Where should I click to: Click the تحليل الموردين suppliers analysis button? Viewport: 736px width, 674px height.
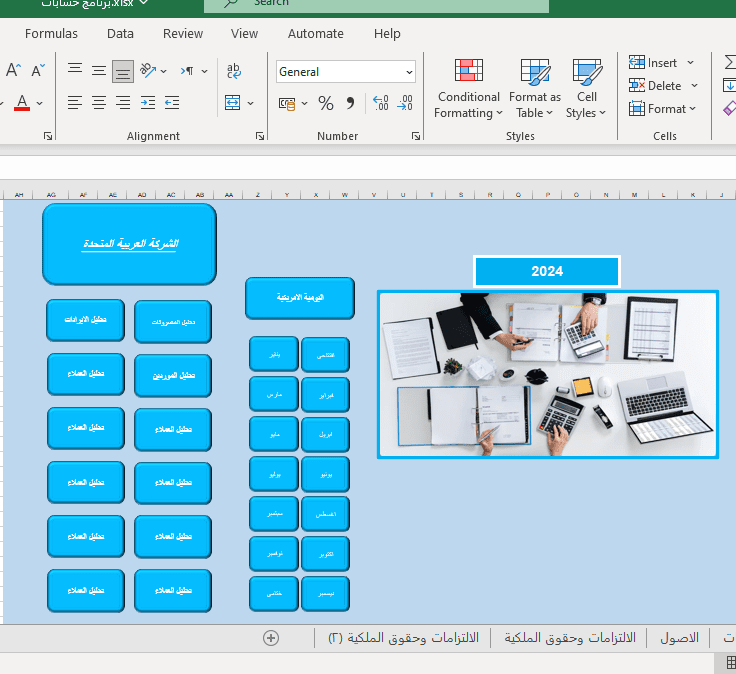(x=173, y=376)
